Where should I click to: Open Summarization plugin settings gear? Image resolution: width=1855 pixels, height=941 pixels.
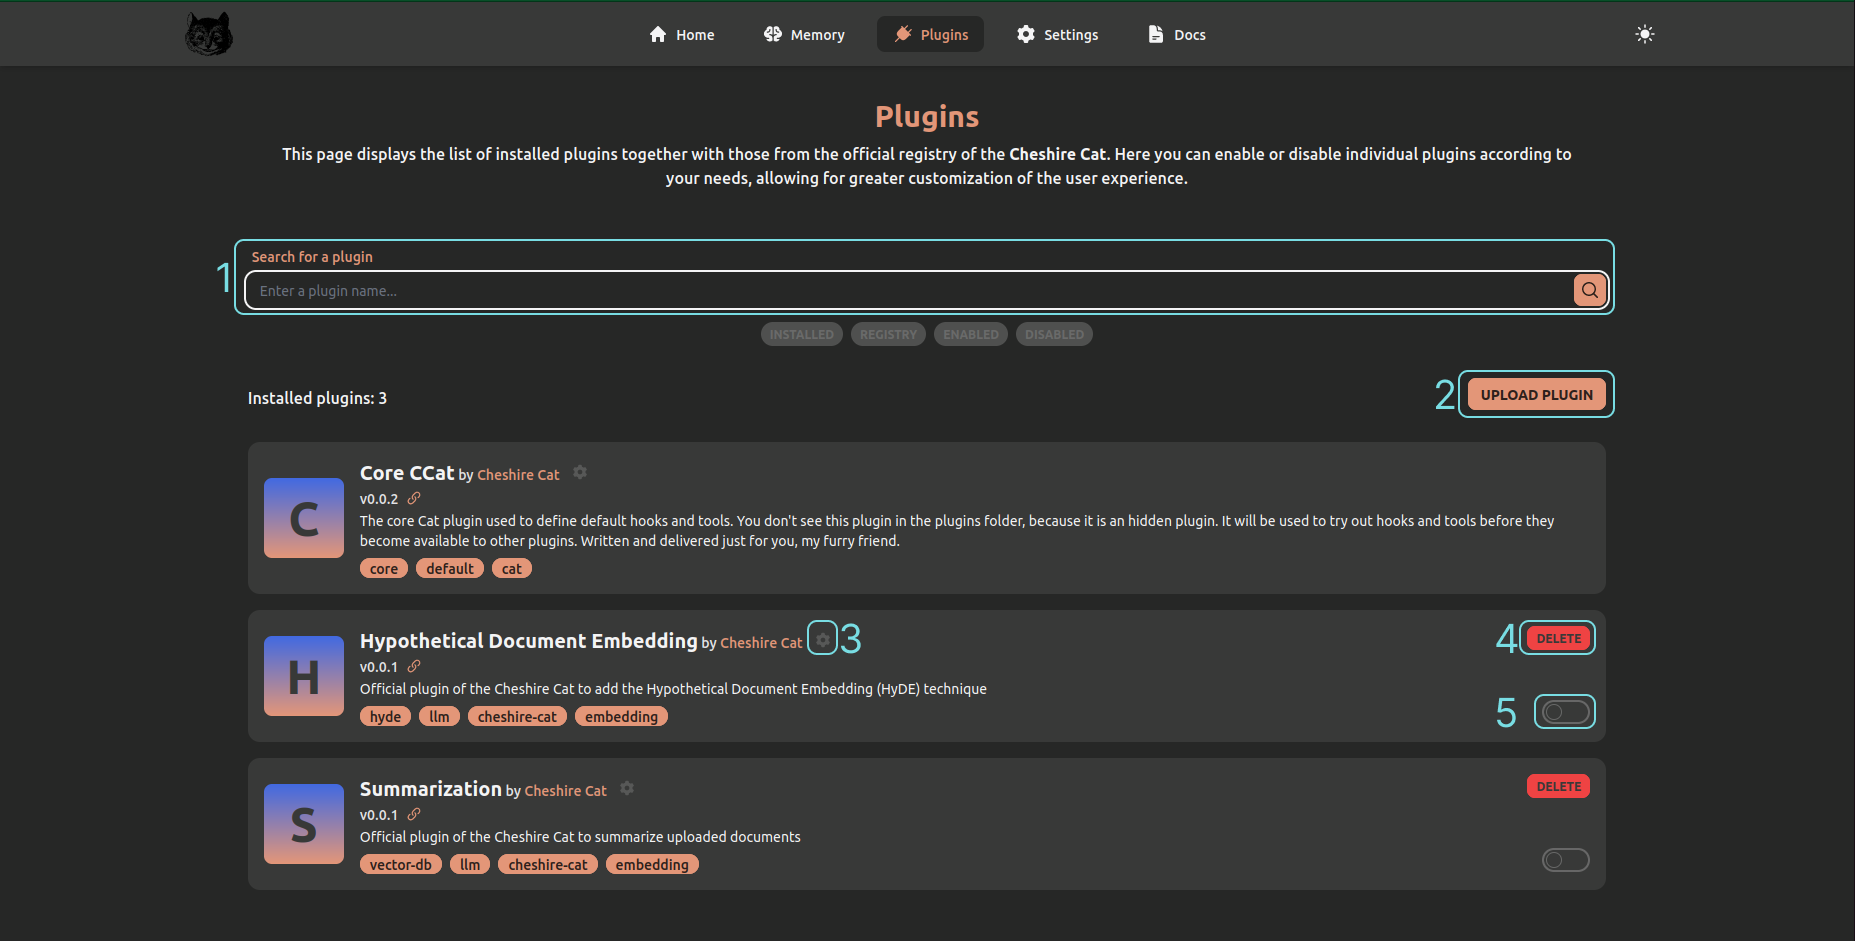pos(627,788)
